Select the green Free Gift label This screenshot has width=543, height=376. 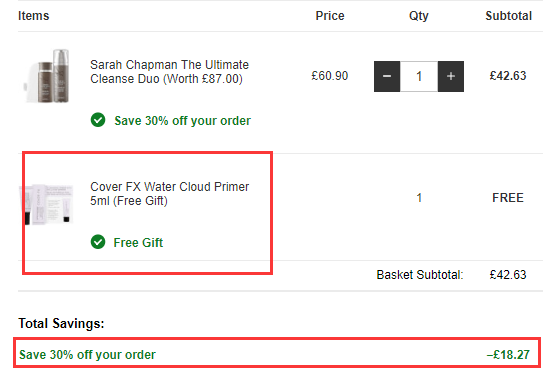[138, 243]
